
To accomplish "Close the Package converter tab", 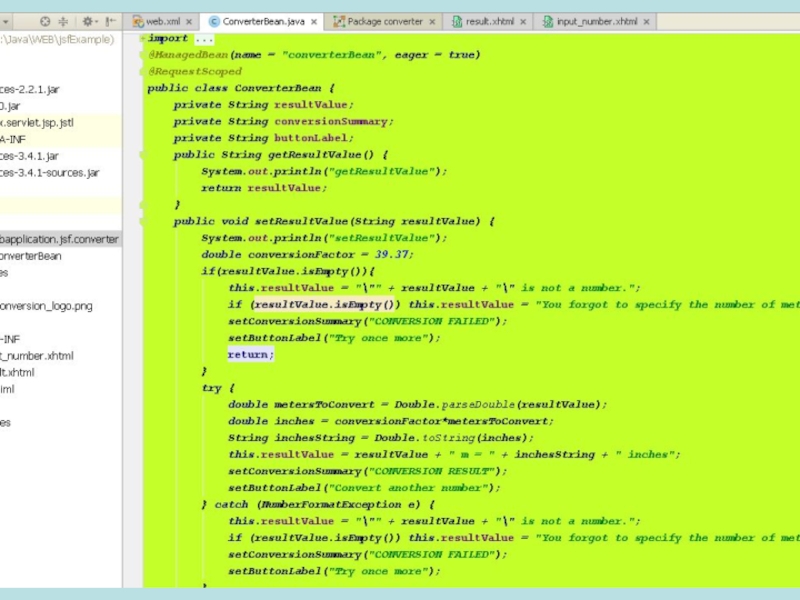I will [432, 21].
